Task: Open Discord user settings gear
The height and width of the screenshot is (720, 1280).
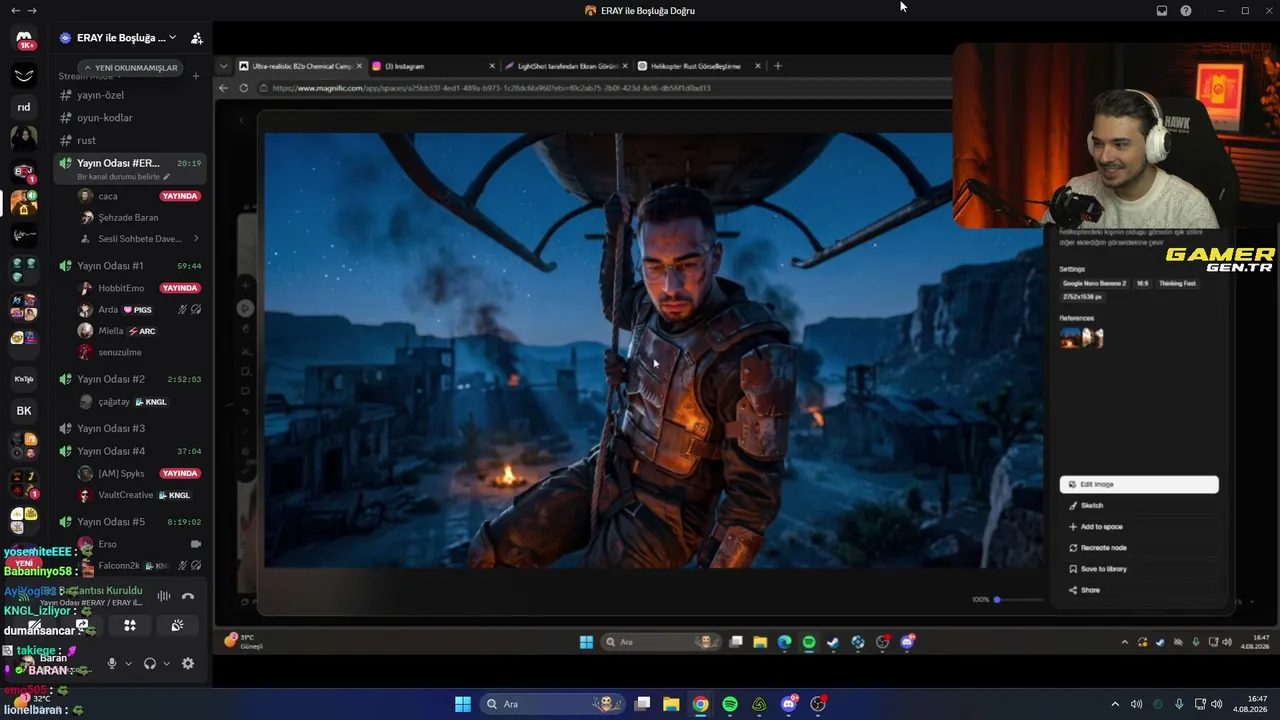Action: (187, 663)
